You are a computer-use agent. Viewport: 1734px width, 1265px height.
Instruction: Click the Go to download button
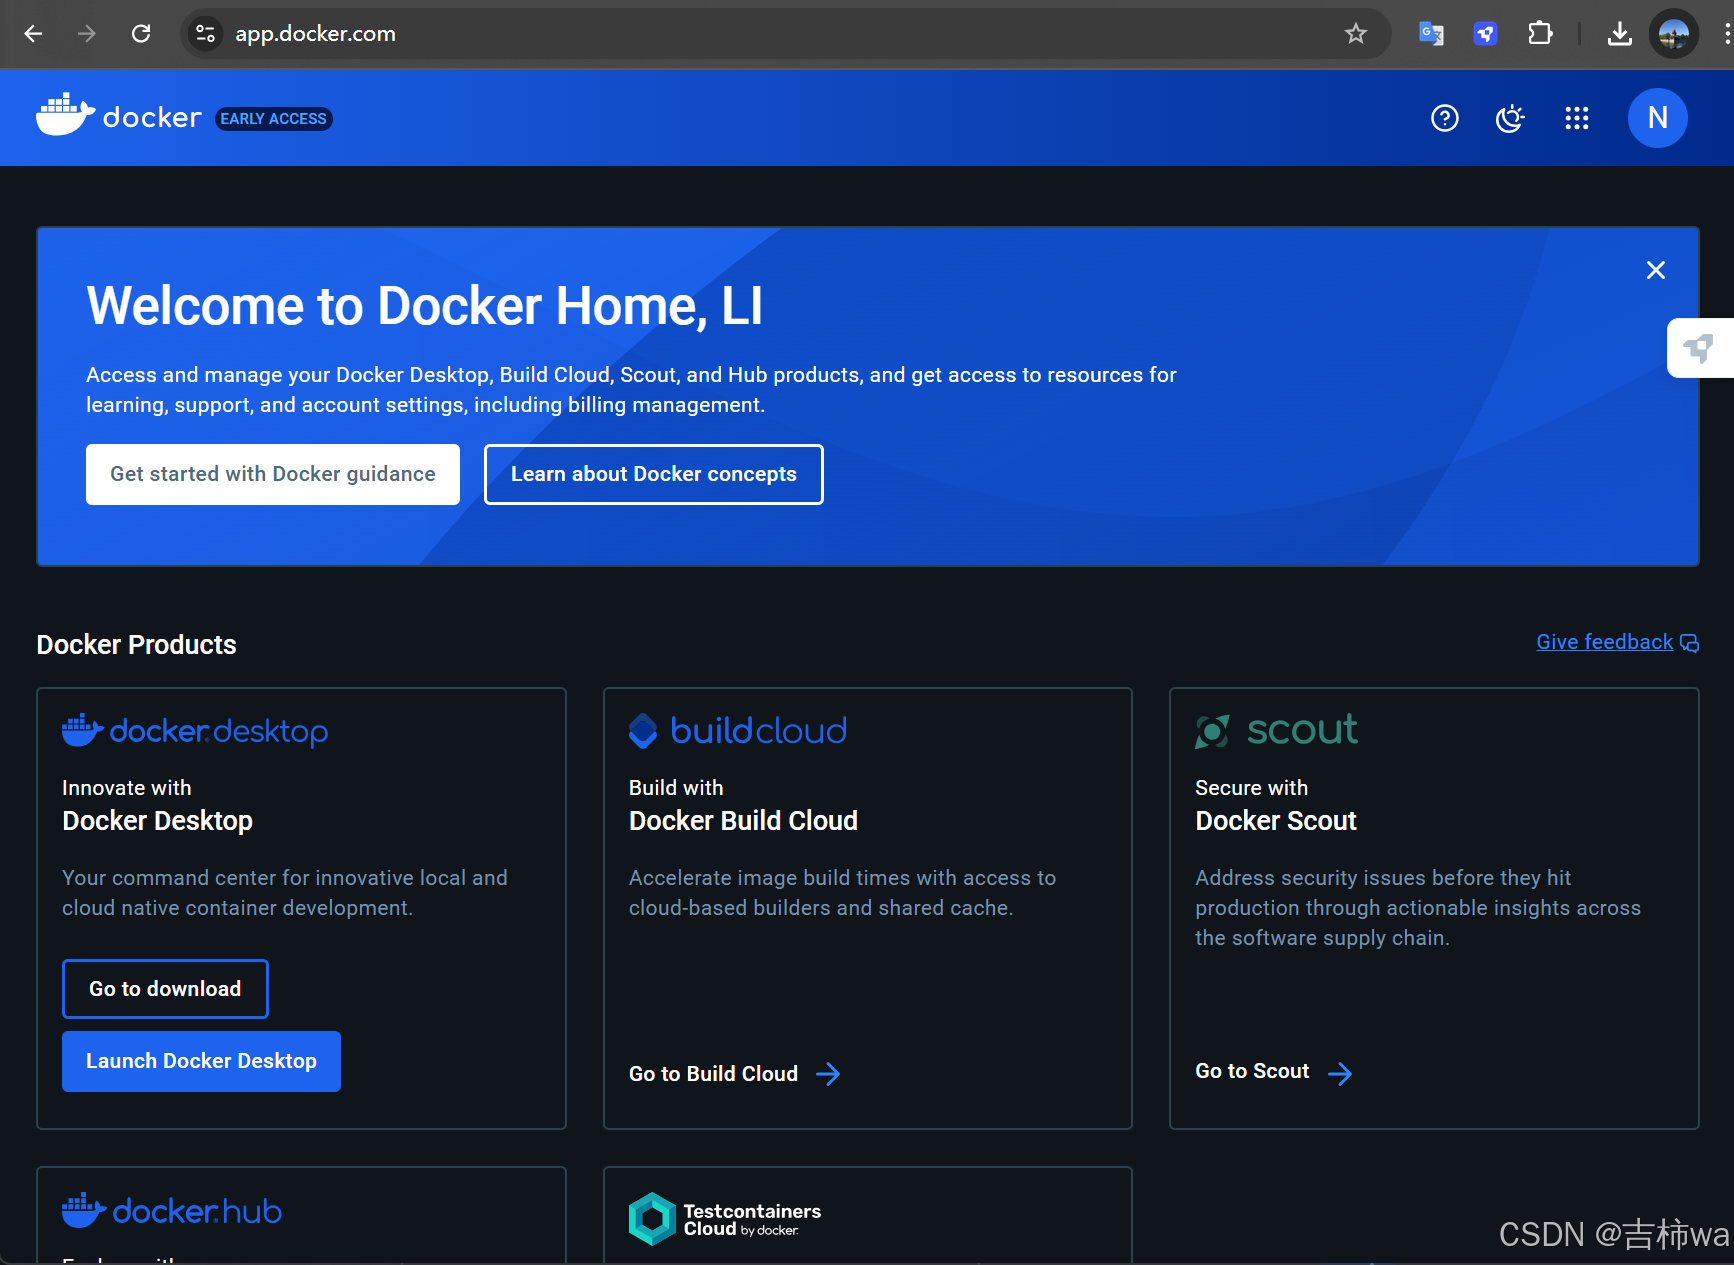(165, 989)
